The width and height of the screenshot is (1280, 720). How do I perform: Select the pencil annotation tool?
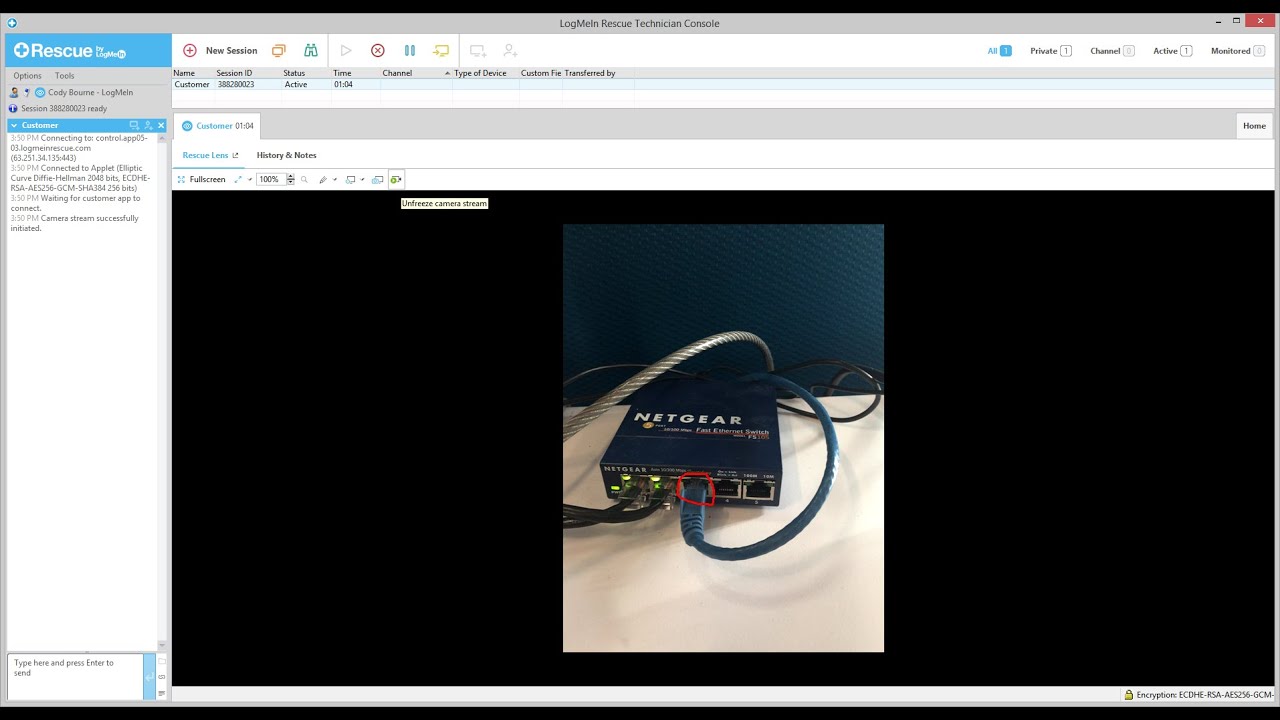point(323,179)
